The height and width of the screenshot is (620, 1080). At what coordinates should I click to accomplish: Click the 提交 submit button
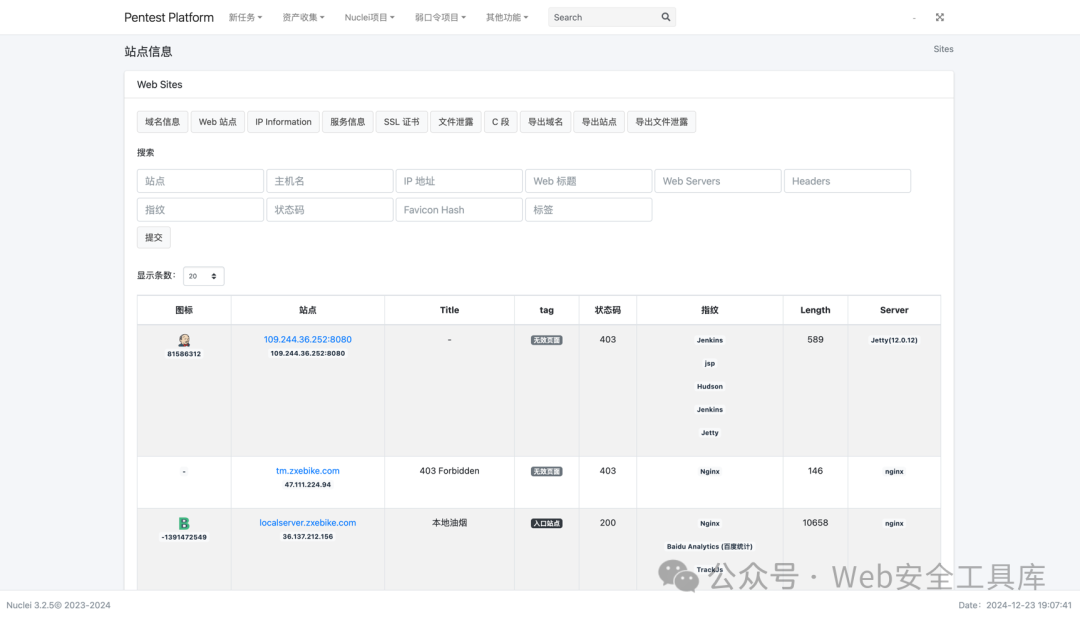[x=154, y=238]
